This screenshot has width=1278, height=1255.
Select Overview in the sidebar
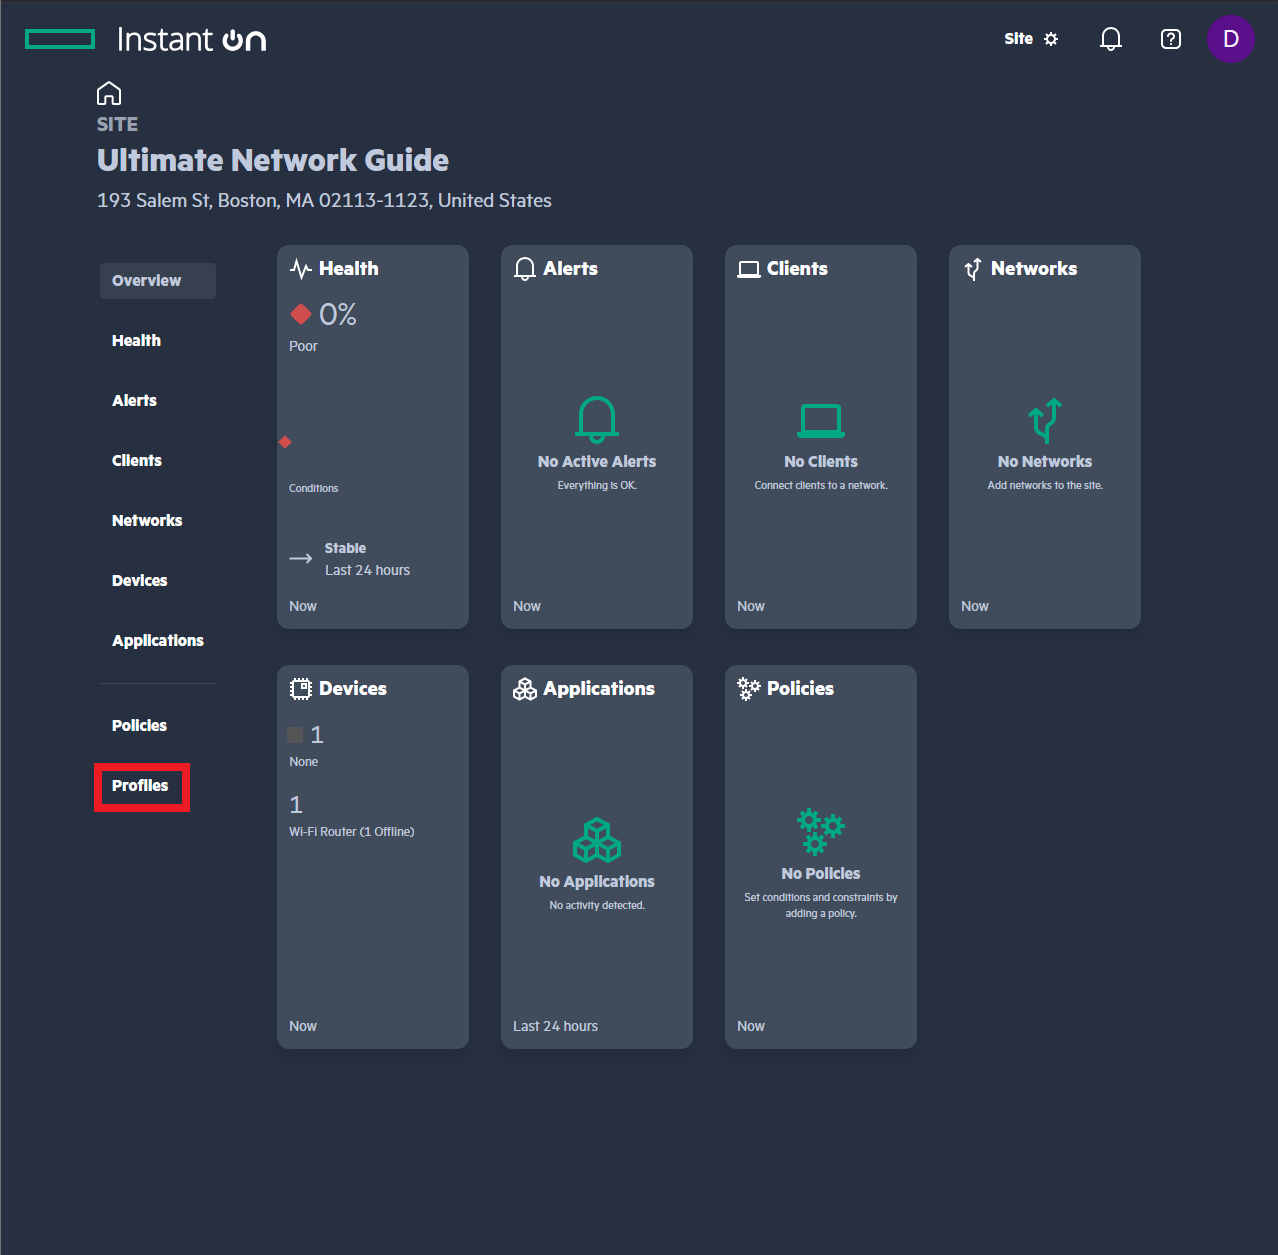tap(158, 281)
